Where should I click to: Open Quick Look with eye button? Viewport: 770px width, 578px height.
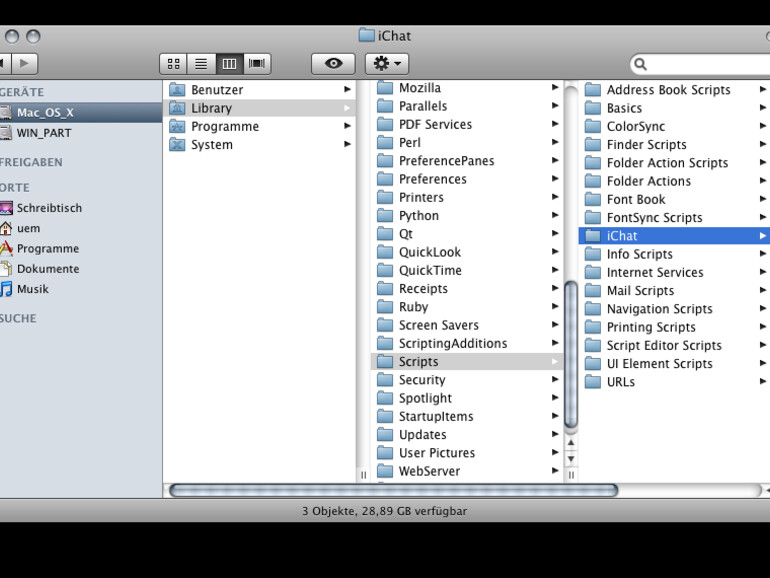333,63
